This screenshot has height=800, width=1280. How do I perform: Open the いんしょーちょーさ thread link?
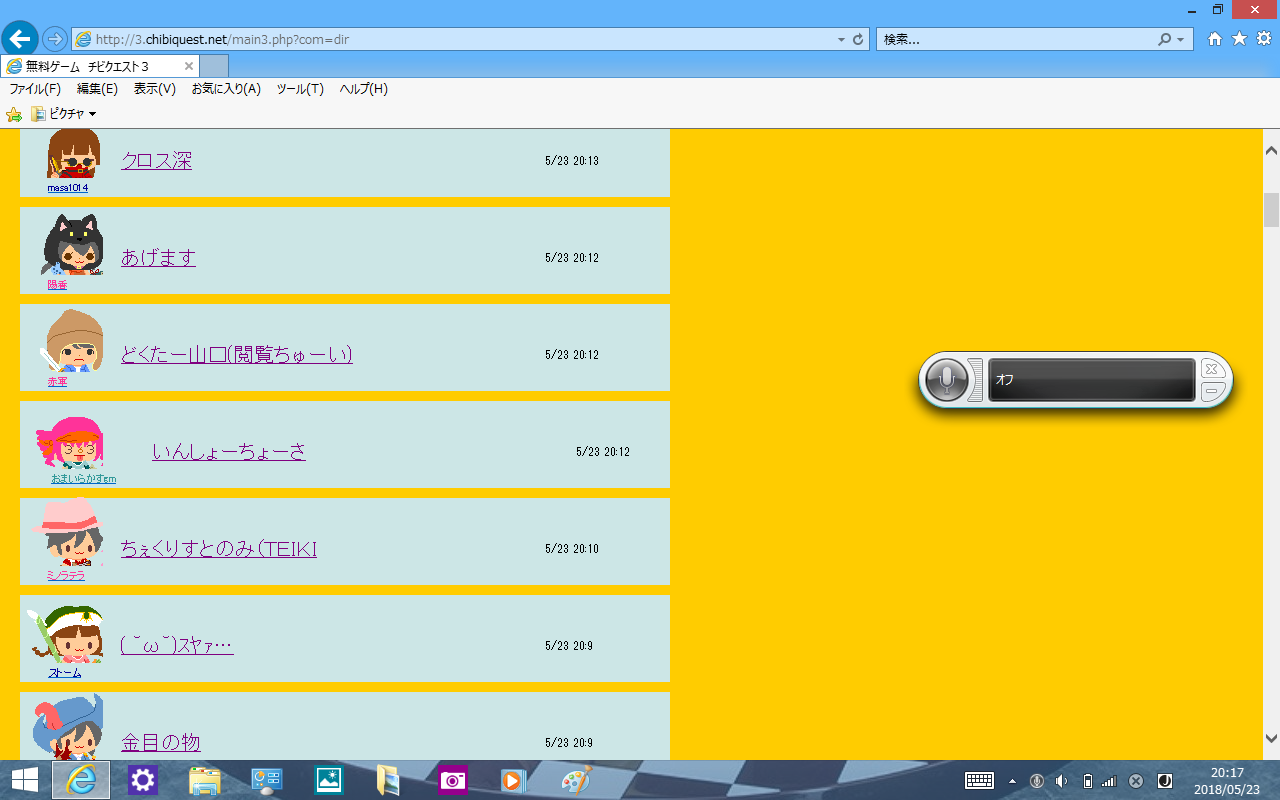click(x=229, y=452)
